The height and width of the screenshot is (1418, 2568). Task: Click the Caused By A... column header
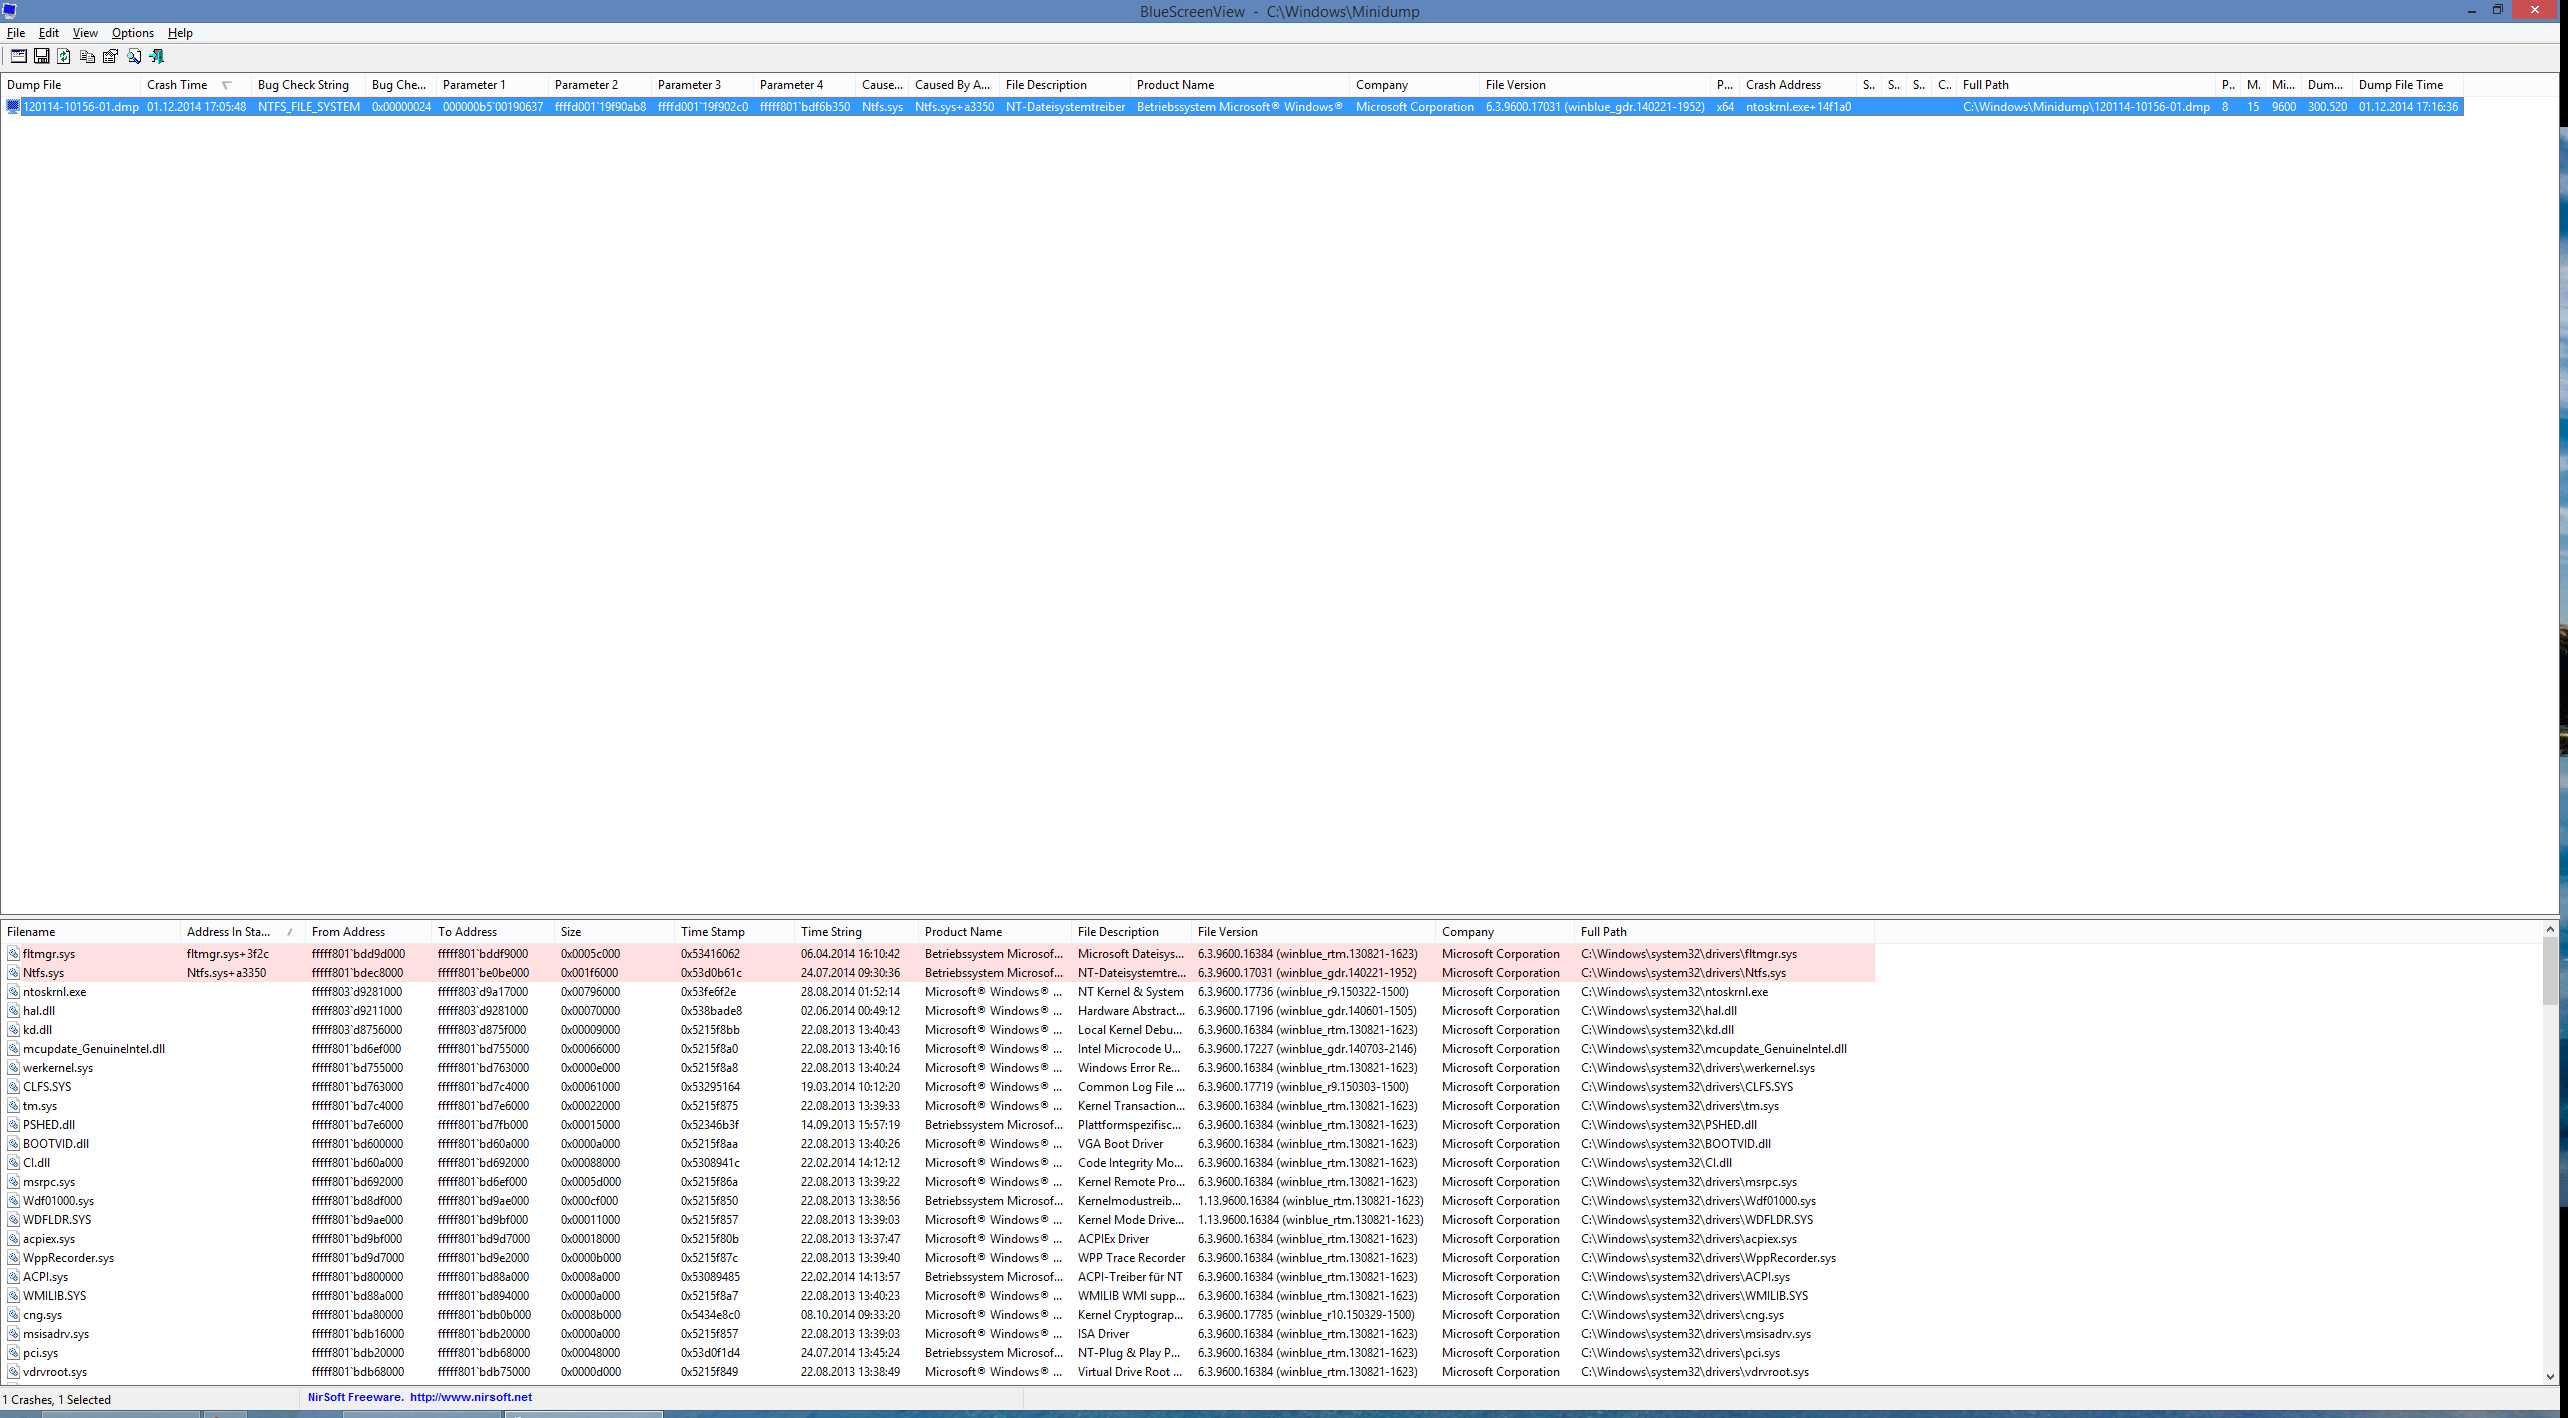pos(952,85)
